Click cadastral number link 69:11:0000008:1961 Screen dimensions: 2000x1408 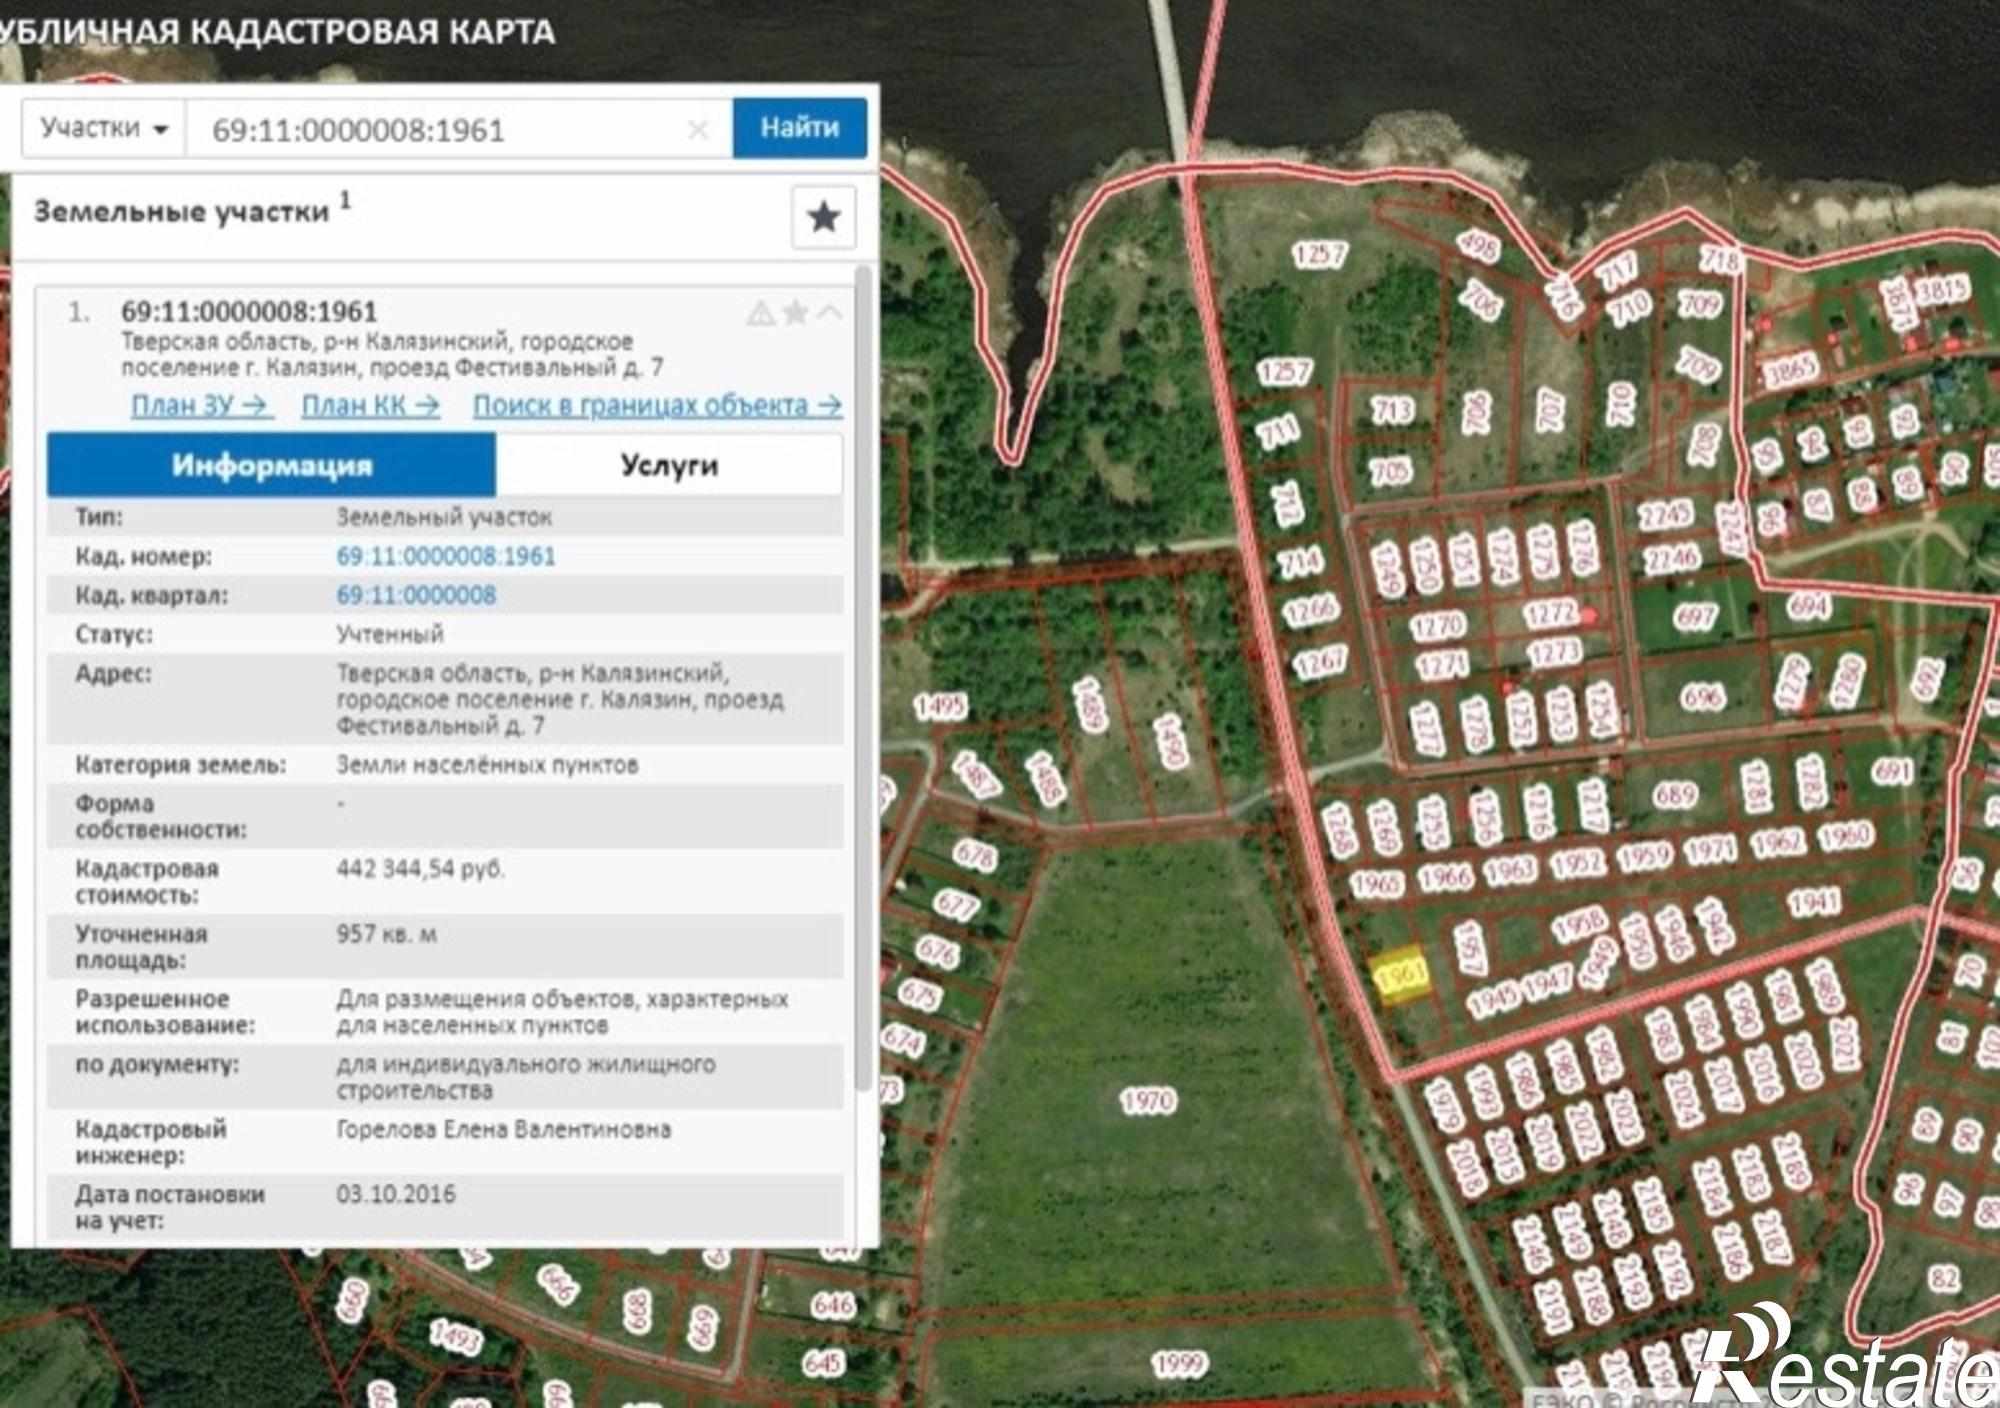coord(446,556)
